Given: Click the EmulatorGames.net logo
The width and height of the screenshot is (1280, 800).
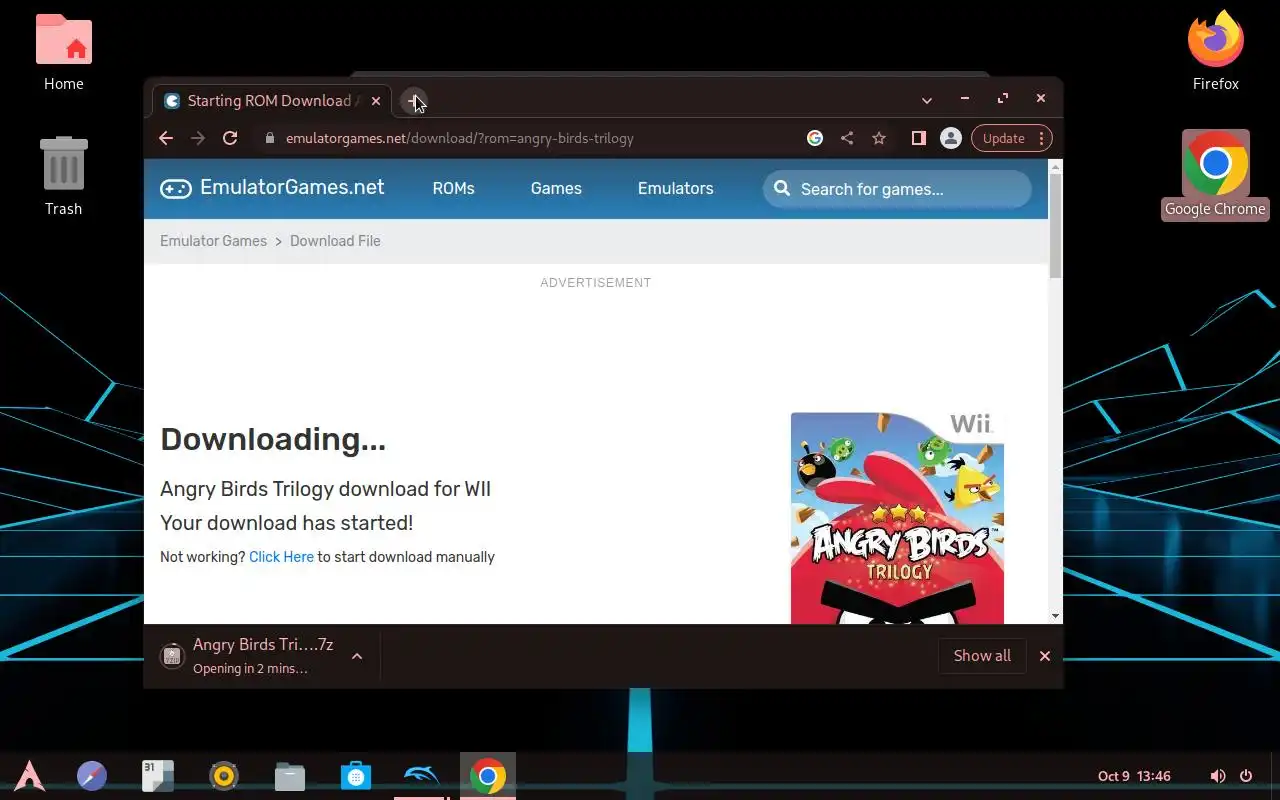Looking at the screenshot, I should [272, 187].
